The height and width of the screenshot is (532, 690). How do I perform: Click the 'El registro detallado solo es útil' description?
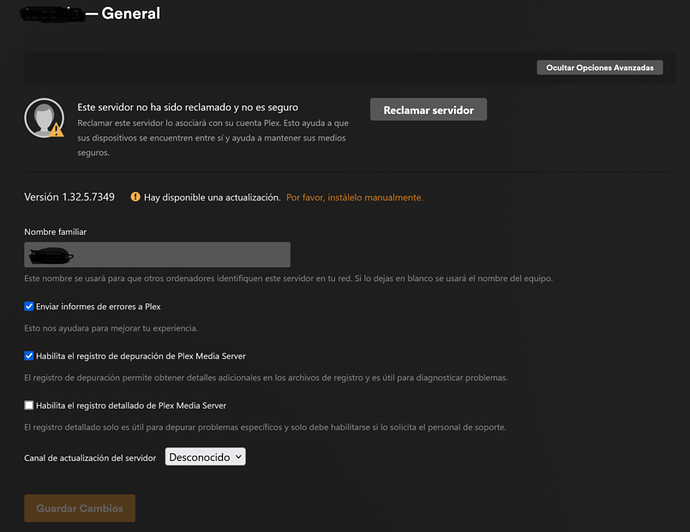point(265,427)
